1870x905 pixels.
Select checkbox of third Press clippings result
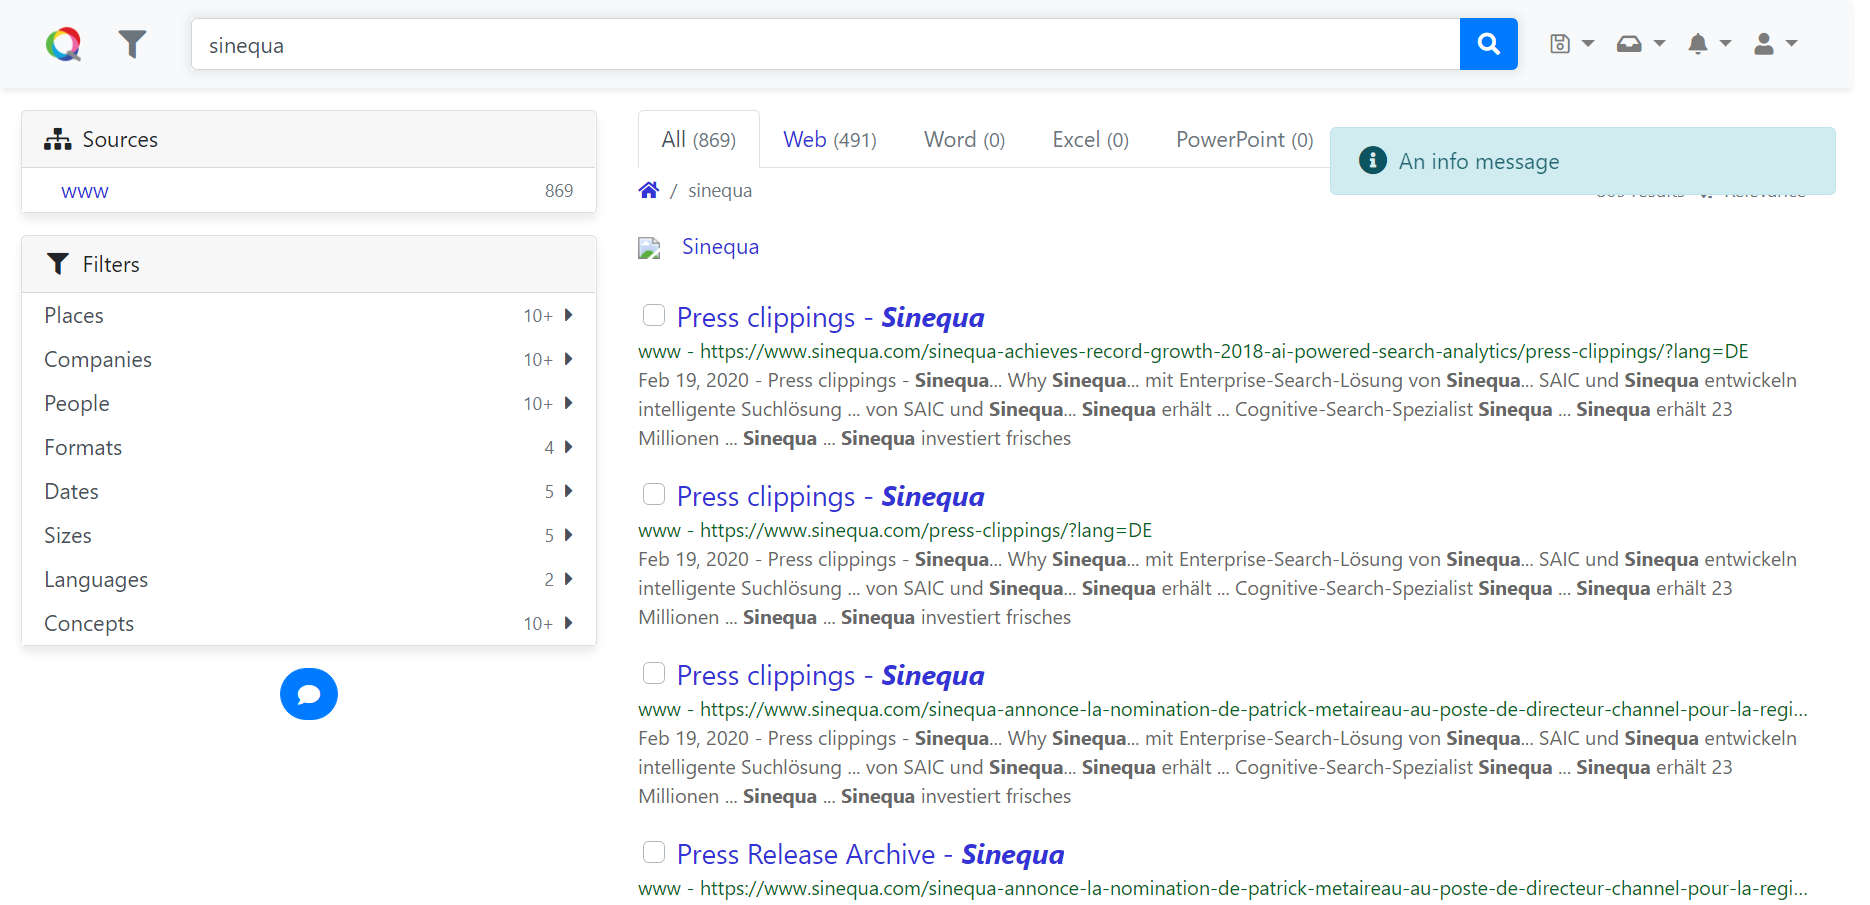654,673
